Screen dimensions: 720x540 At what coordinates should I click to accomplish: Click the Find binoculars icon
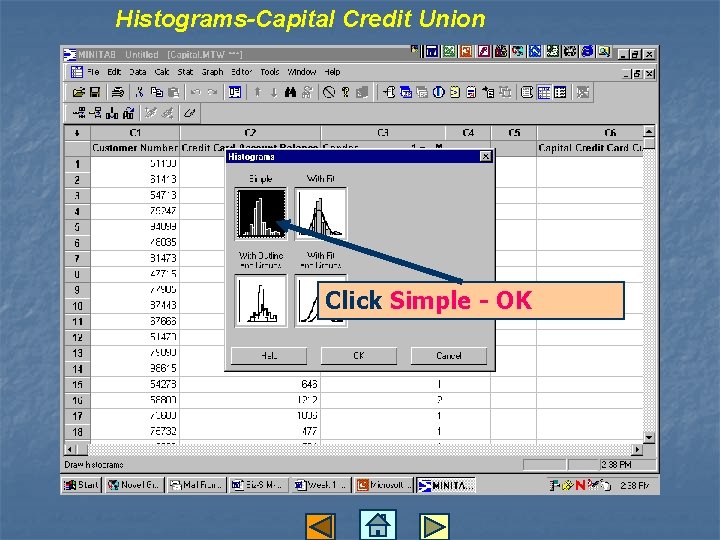290,92
